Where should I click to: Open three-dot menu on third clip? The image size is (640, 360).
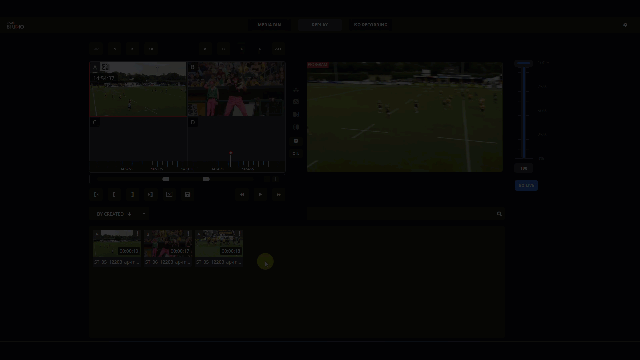[240, 234]
